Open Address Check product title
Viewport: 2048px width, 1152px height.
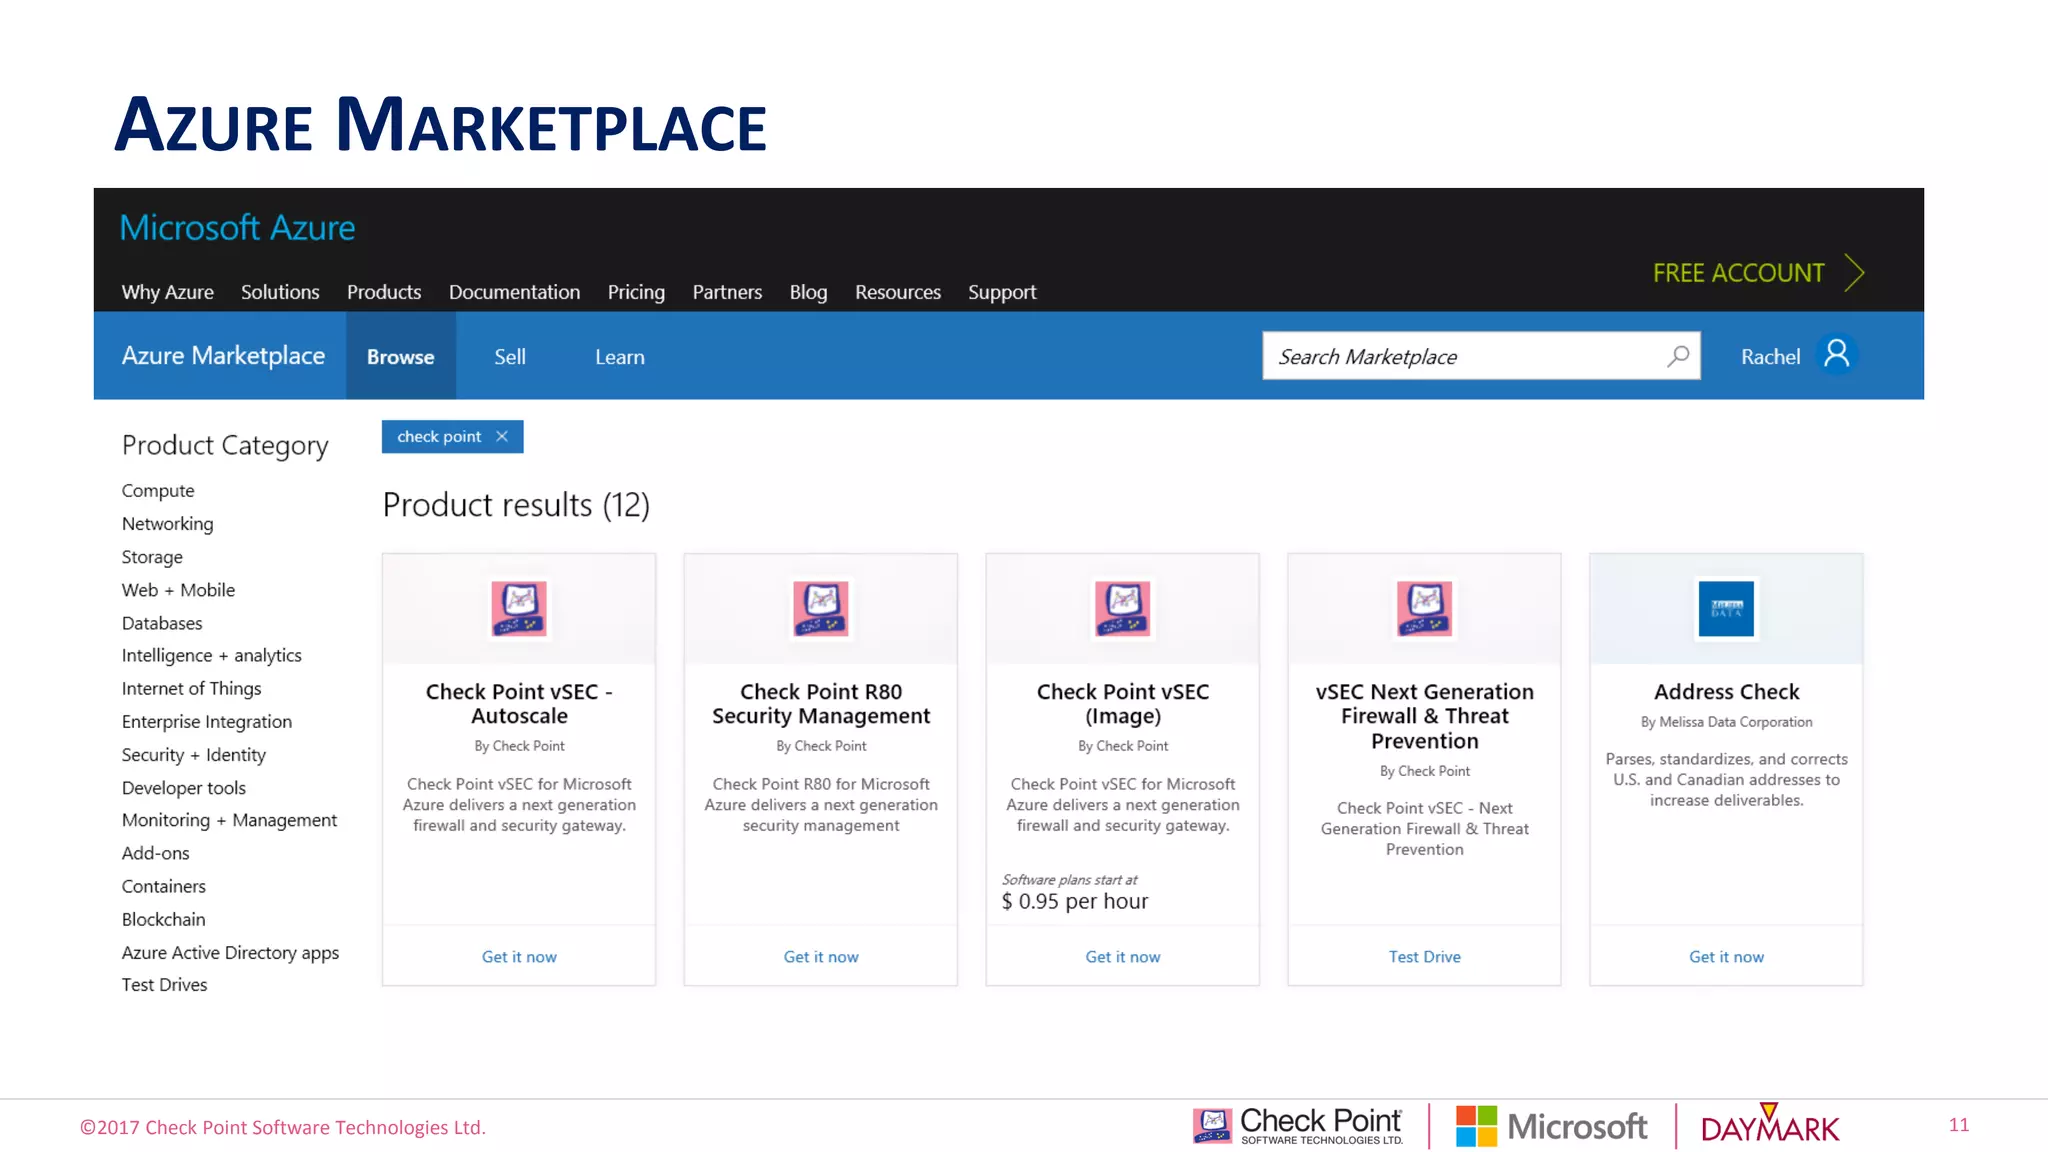1726,691
